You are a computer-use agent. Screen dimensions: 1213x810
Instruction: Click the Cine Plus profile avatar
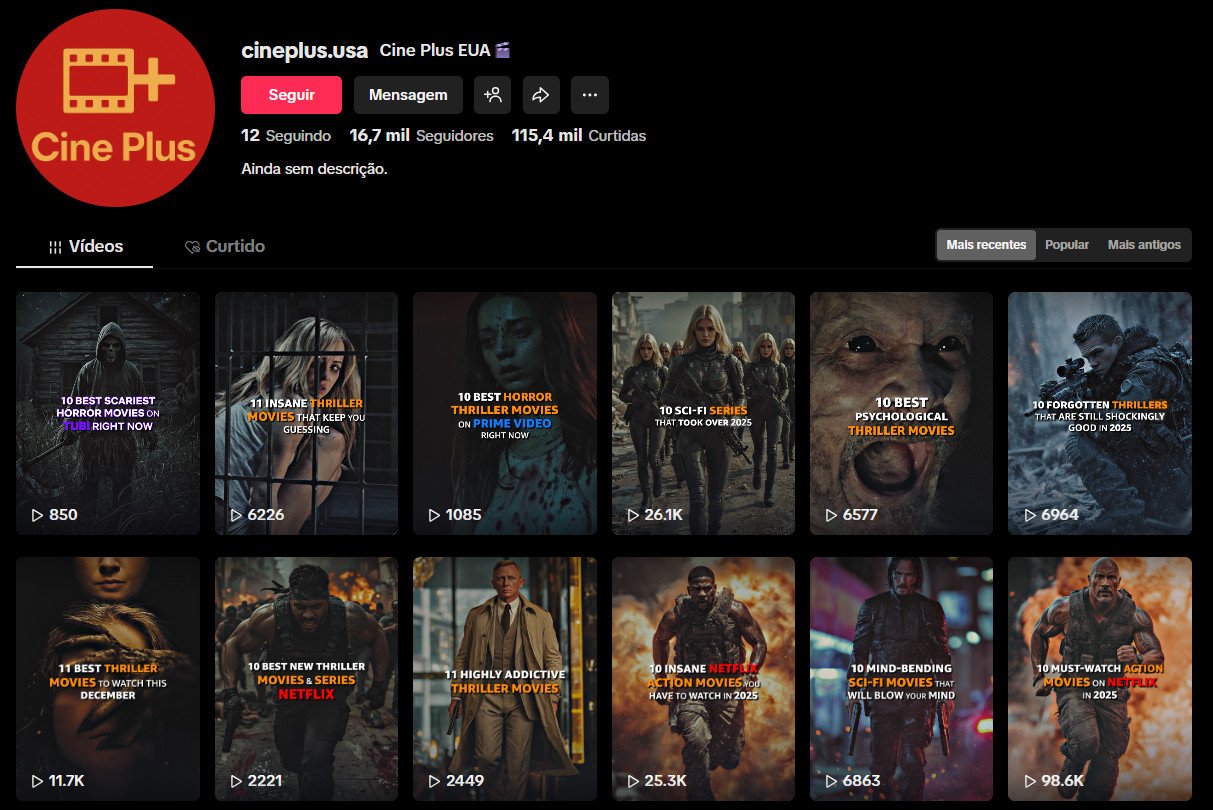(x=114, y=107)
